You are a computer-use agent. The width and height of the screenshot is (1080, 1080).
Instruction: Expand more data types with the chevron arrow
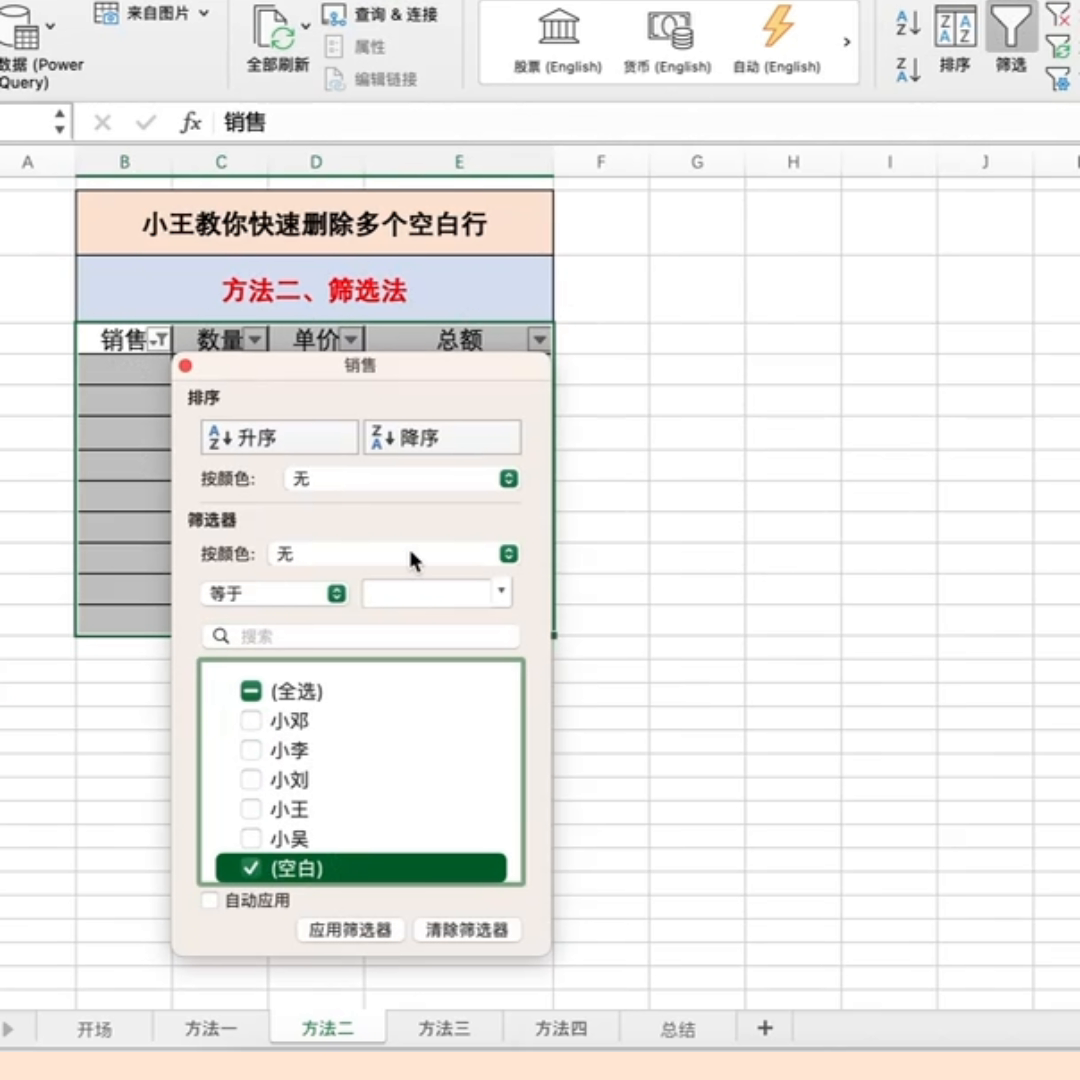tap(847, 41)
